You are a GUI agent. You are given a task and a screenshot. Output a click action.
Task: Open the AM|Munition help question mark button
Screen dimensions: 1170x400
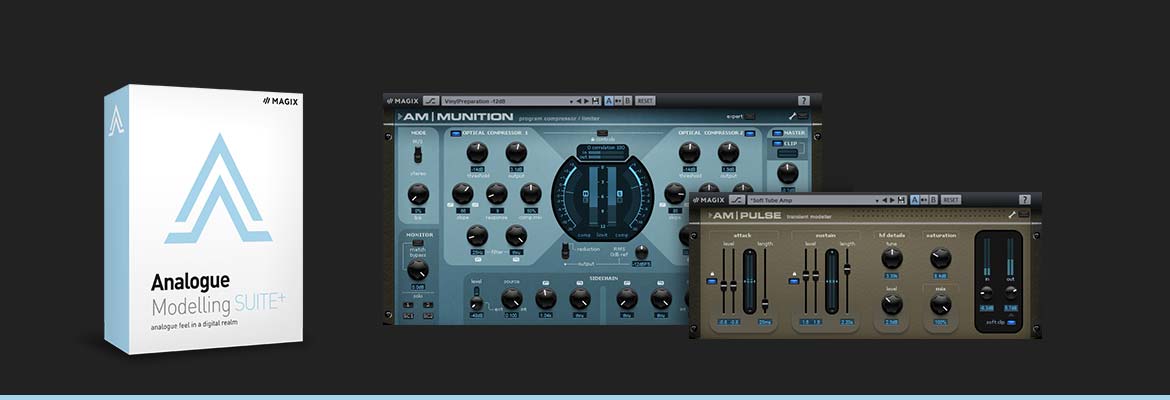tap(804, 101)
